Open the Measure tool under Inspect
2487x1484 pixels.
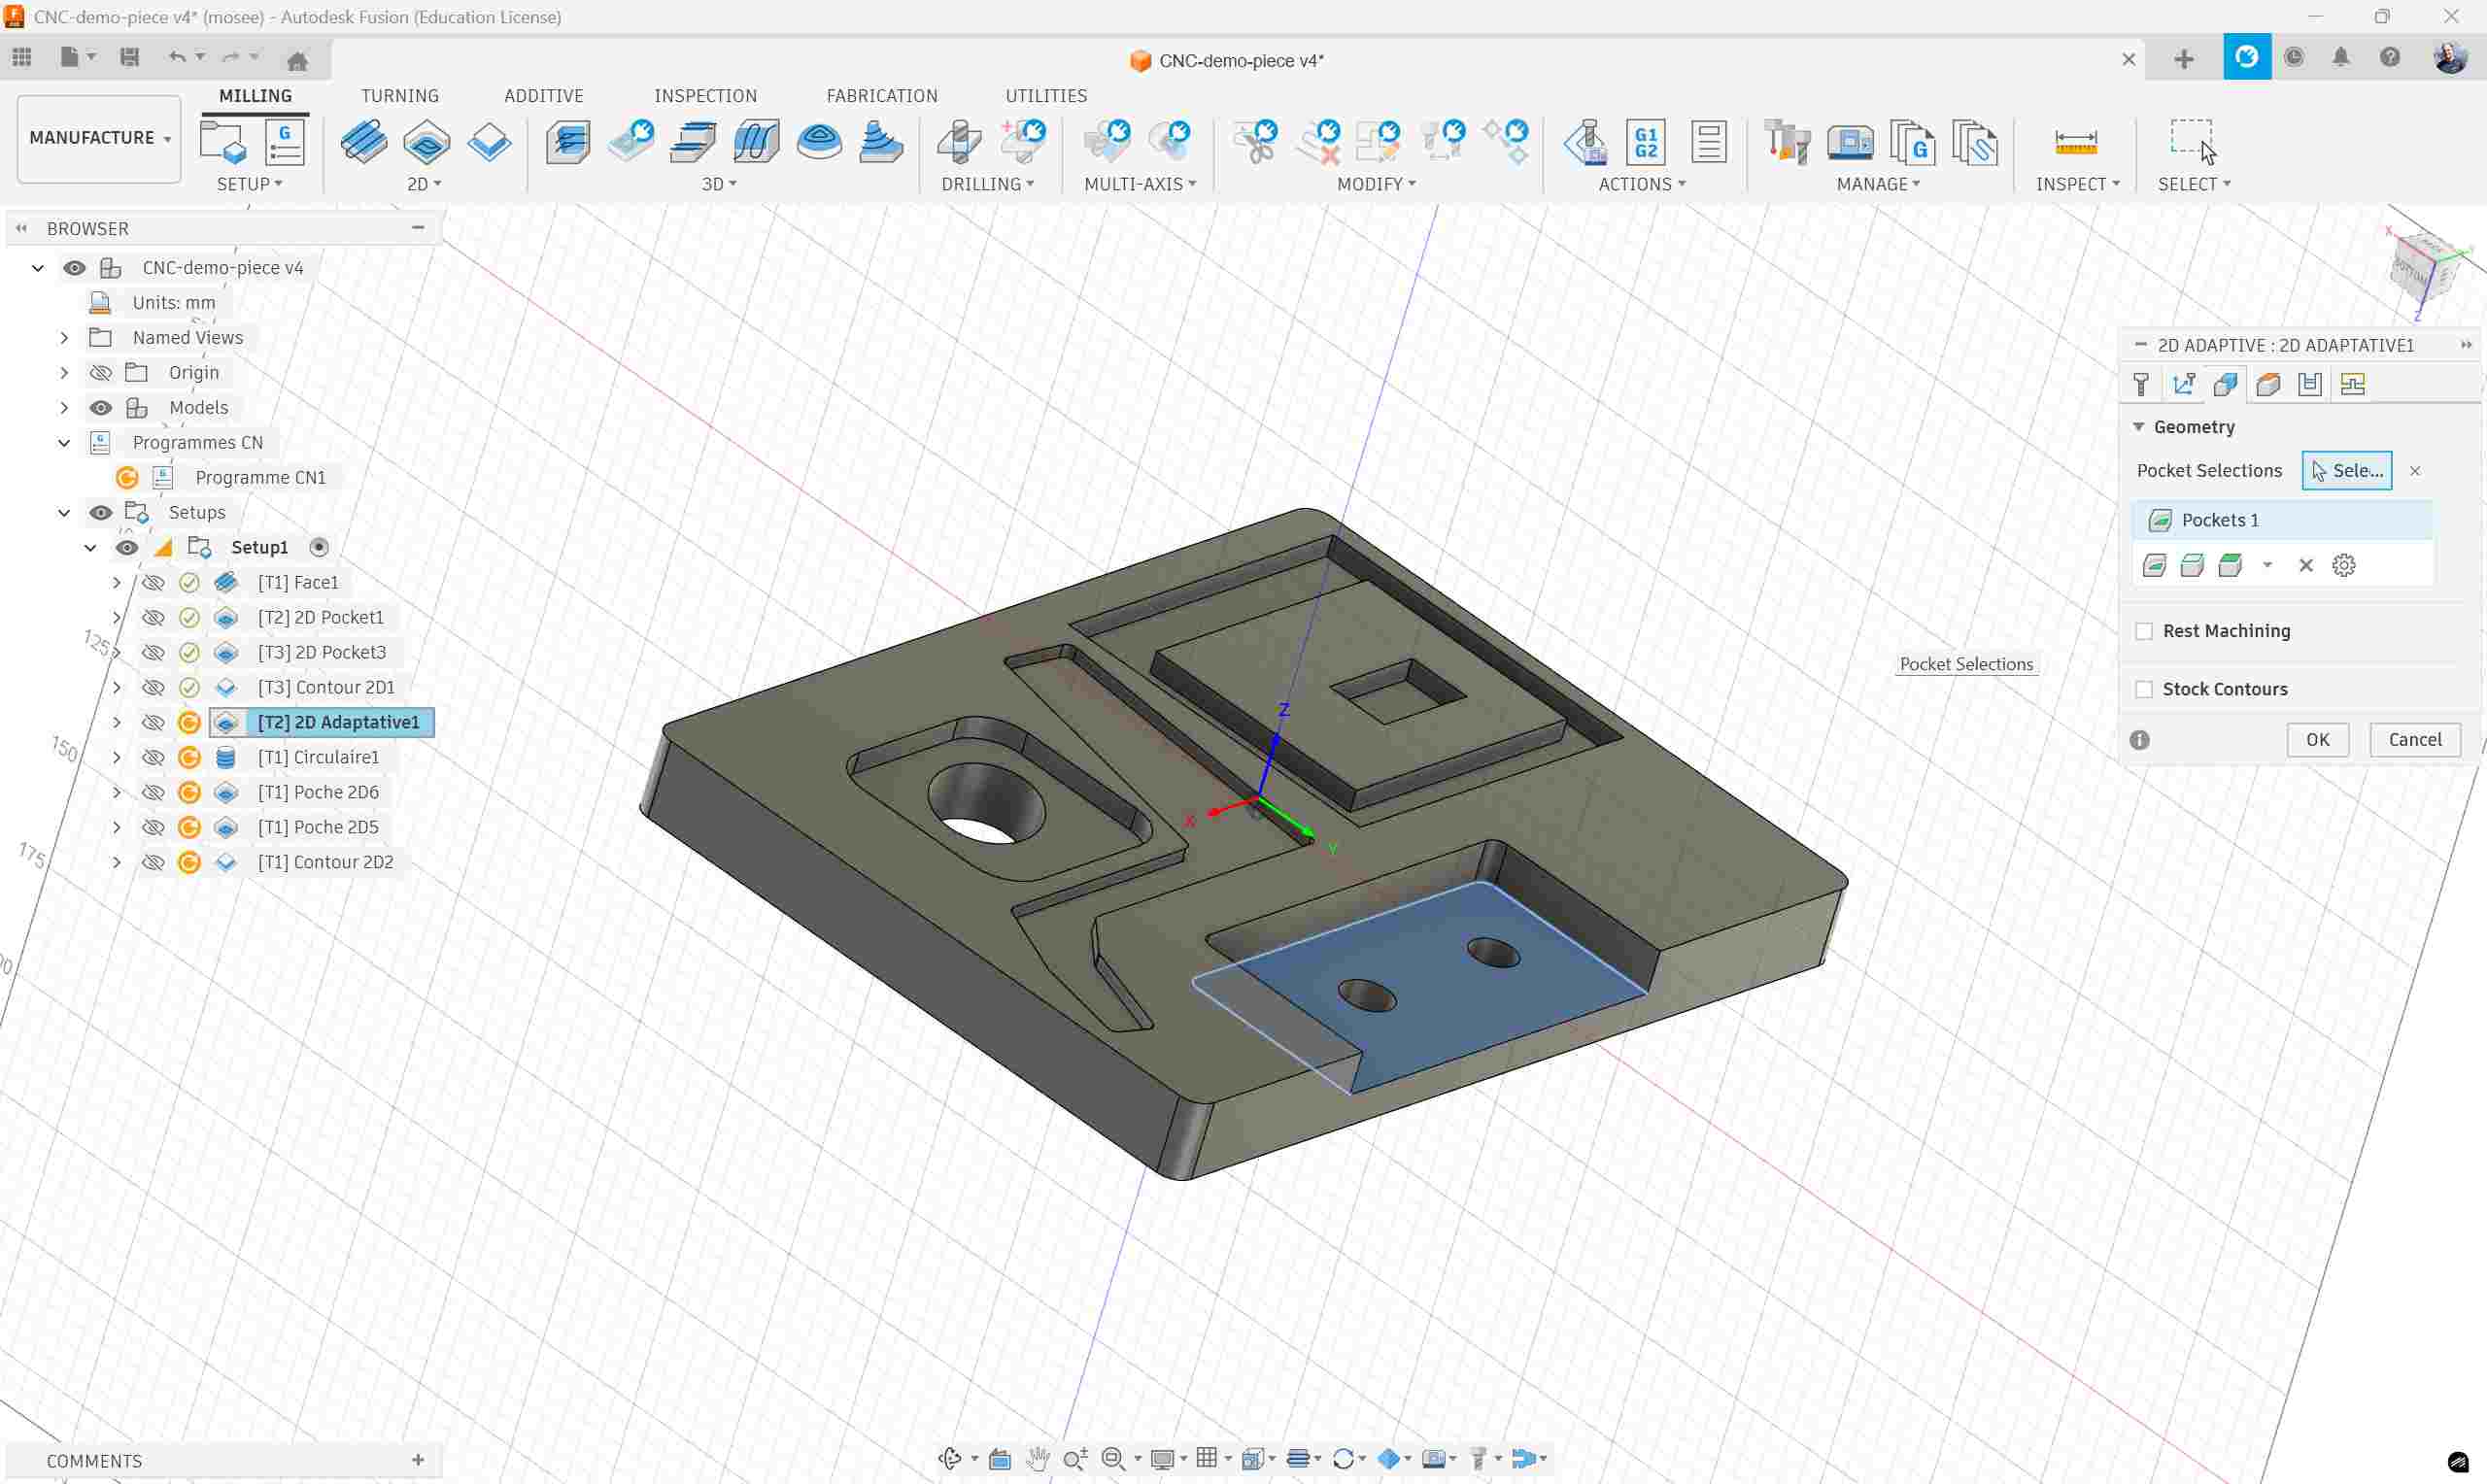pyautogui.click(x=2076, y=142)
